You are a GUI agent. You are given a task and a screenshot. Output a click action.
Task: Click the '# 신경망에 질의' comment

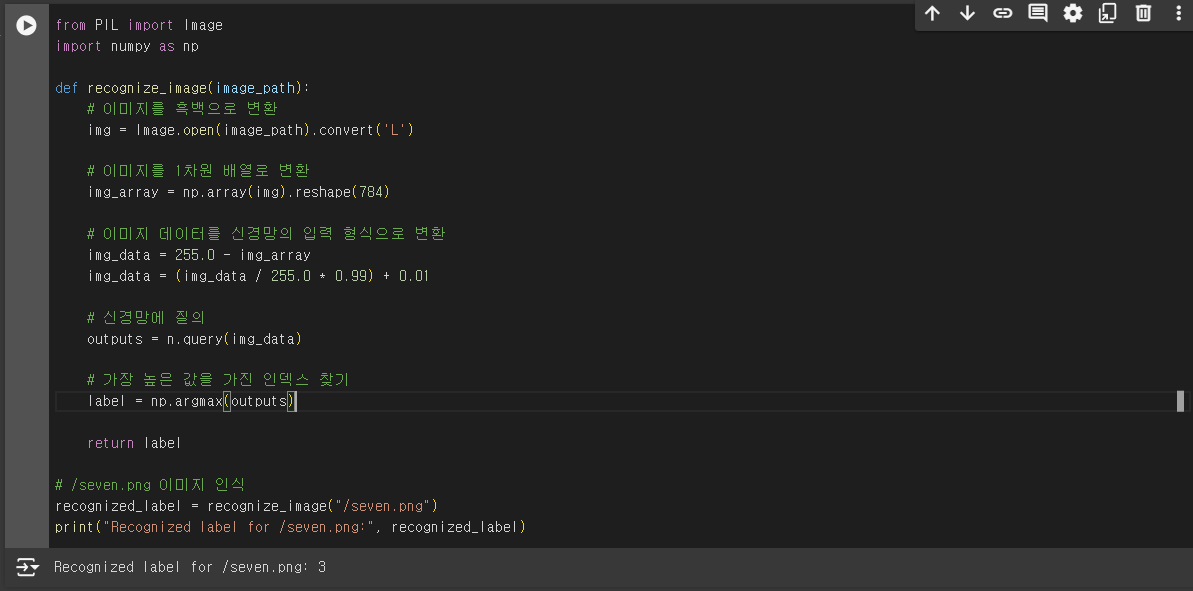[x=146, y=317]
